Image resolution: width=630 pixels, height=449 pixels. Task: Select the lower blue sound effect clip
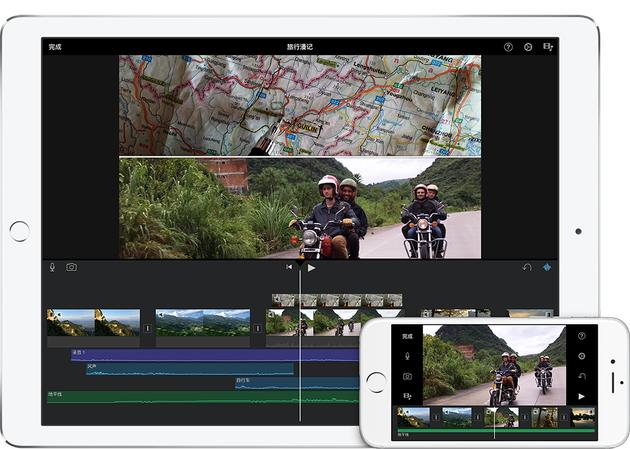pyautogui.click(x=297, y=383)
